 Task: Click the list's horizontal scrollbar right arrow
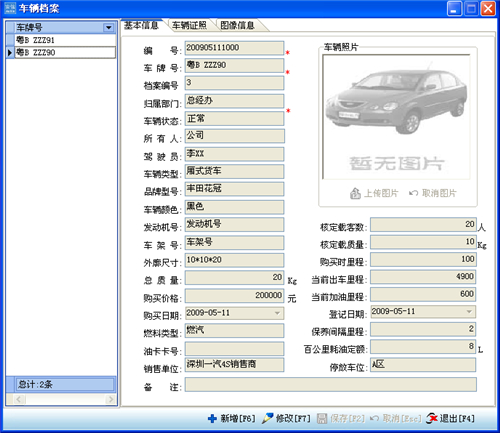tap(111, 399)
